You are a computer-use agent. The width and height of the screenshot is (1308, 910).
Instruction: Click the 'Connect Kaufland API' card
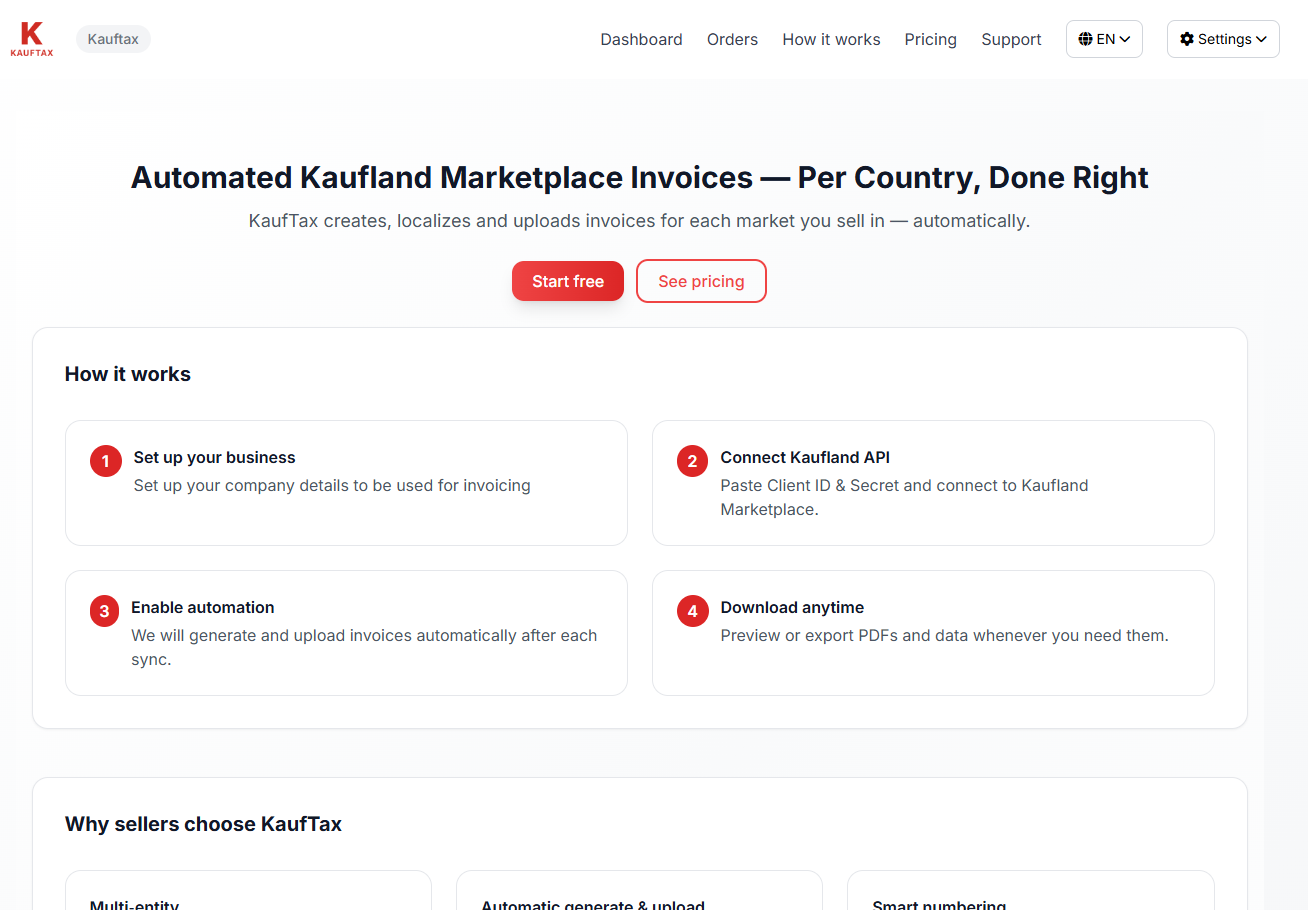(933, 483)
